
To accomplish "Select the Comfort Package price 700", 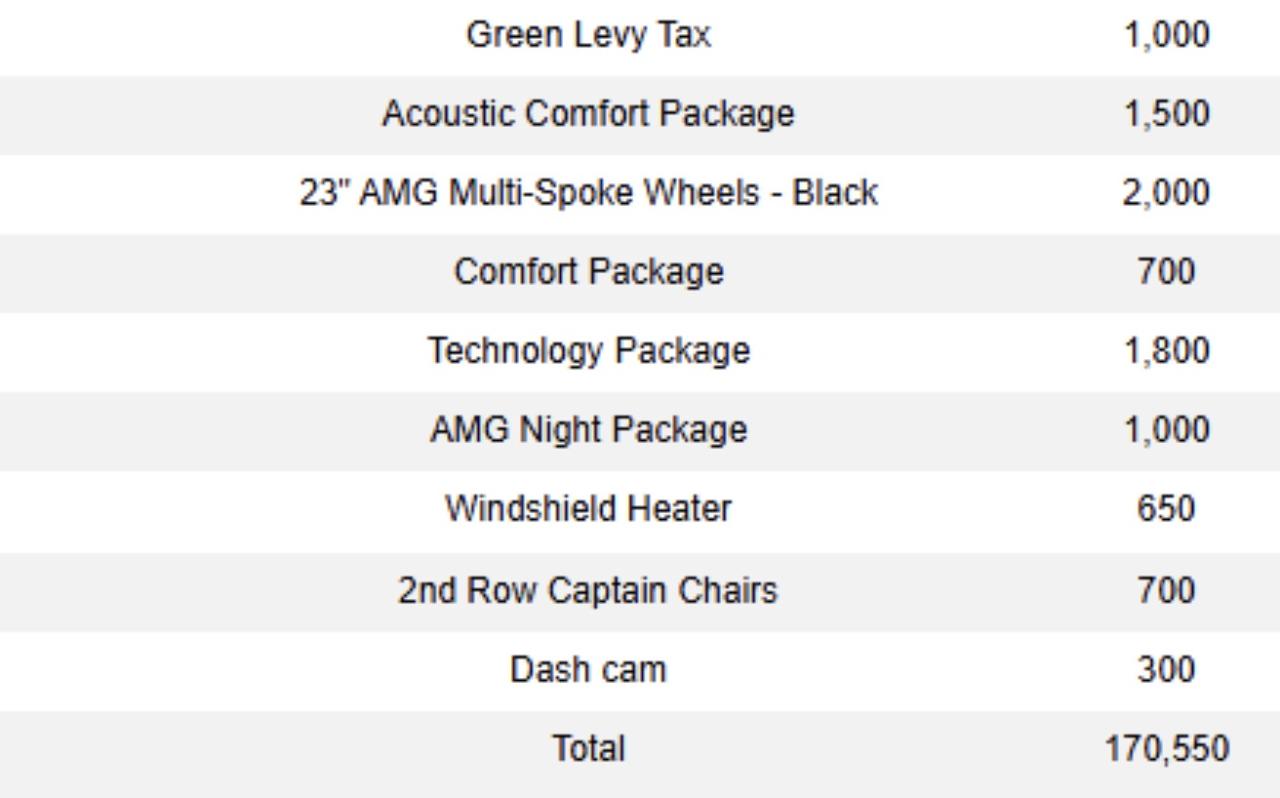I will click(x=1165, y=271).
